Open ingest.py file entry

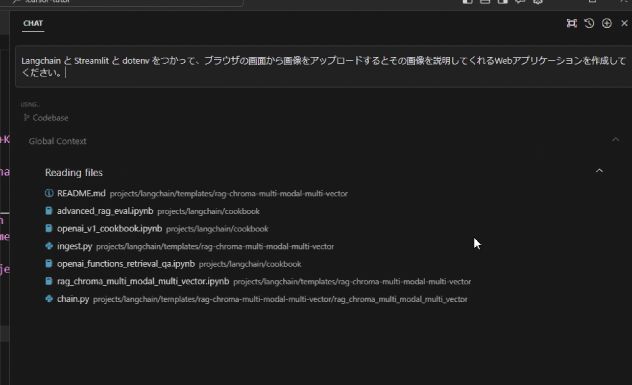[75, 246]
